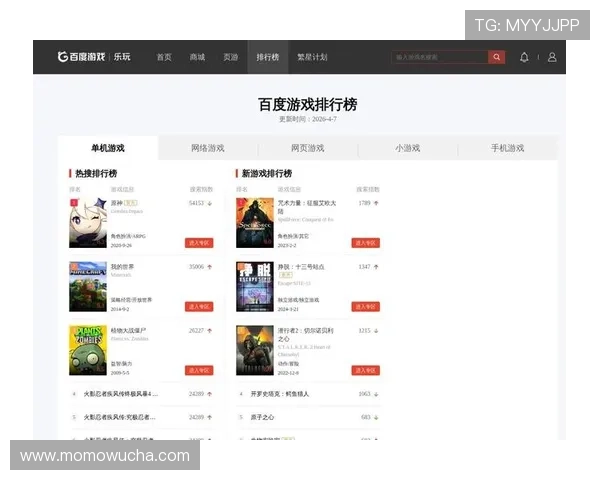The height and width of the screenshot is (480, 600).
Task: Go to 首页 in navigation bar
Action: [x=164, y=57]
